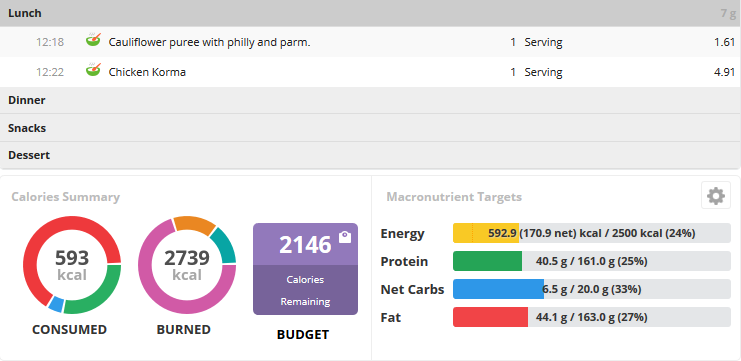Select the Chicken Korma diary entry
This screenshot has height=361, width=741.
pos(370,72)
